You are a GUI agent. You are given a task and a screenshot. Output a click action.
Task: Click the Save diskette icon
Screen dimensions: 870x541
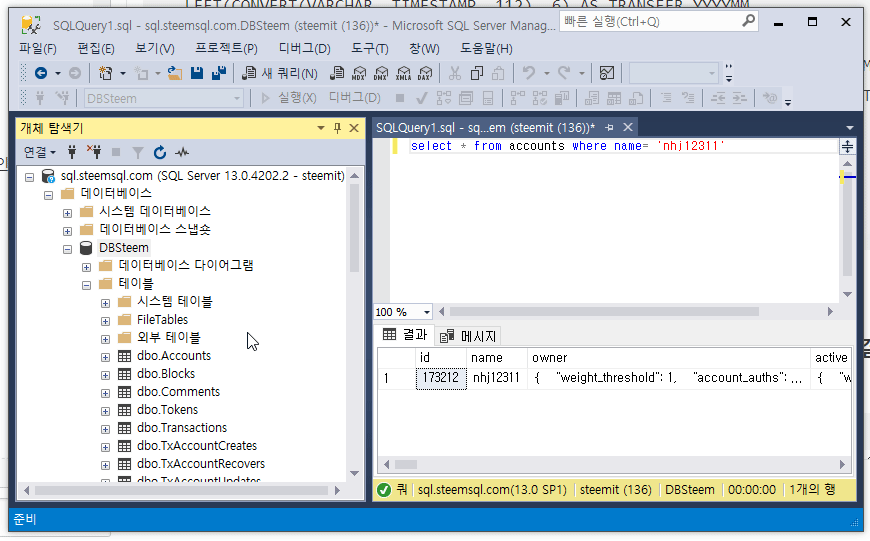(197, 73)
